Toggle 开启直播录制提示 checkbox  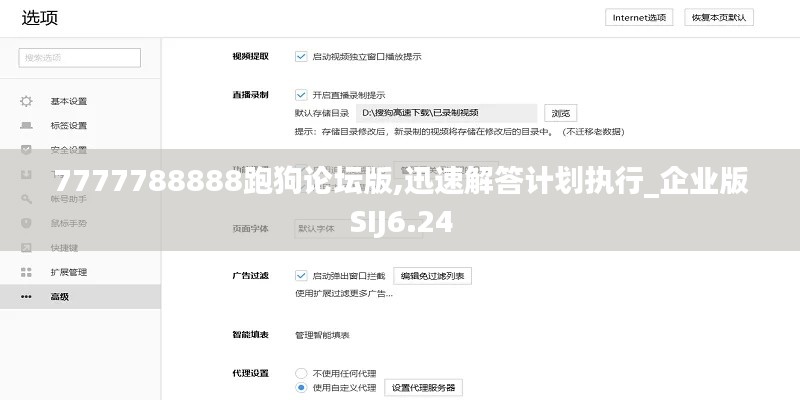[301, 95]
